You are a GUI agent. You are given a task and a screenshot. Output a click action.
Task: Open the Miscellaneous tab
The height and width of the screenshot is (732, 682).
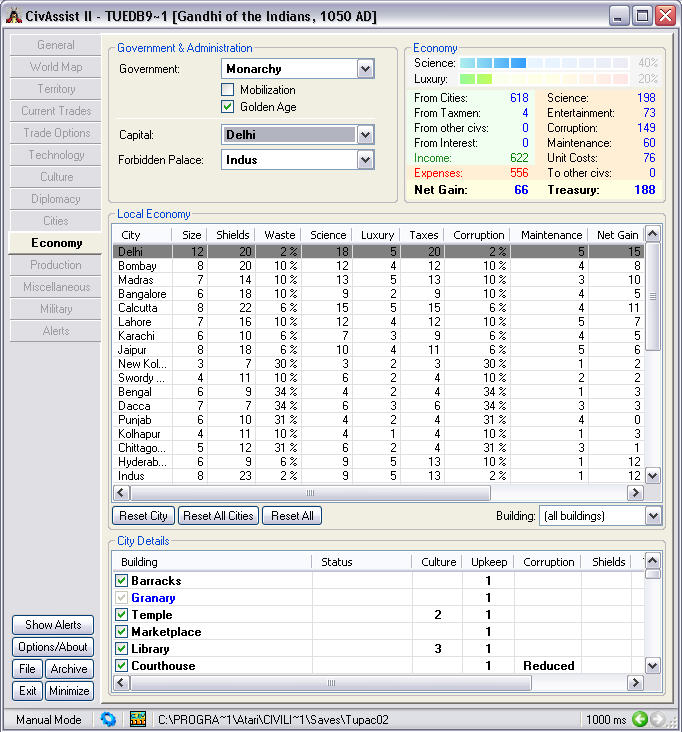pos(56,287)
